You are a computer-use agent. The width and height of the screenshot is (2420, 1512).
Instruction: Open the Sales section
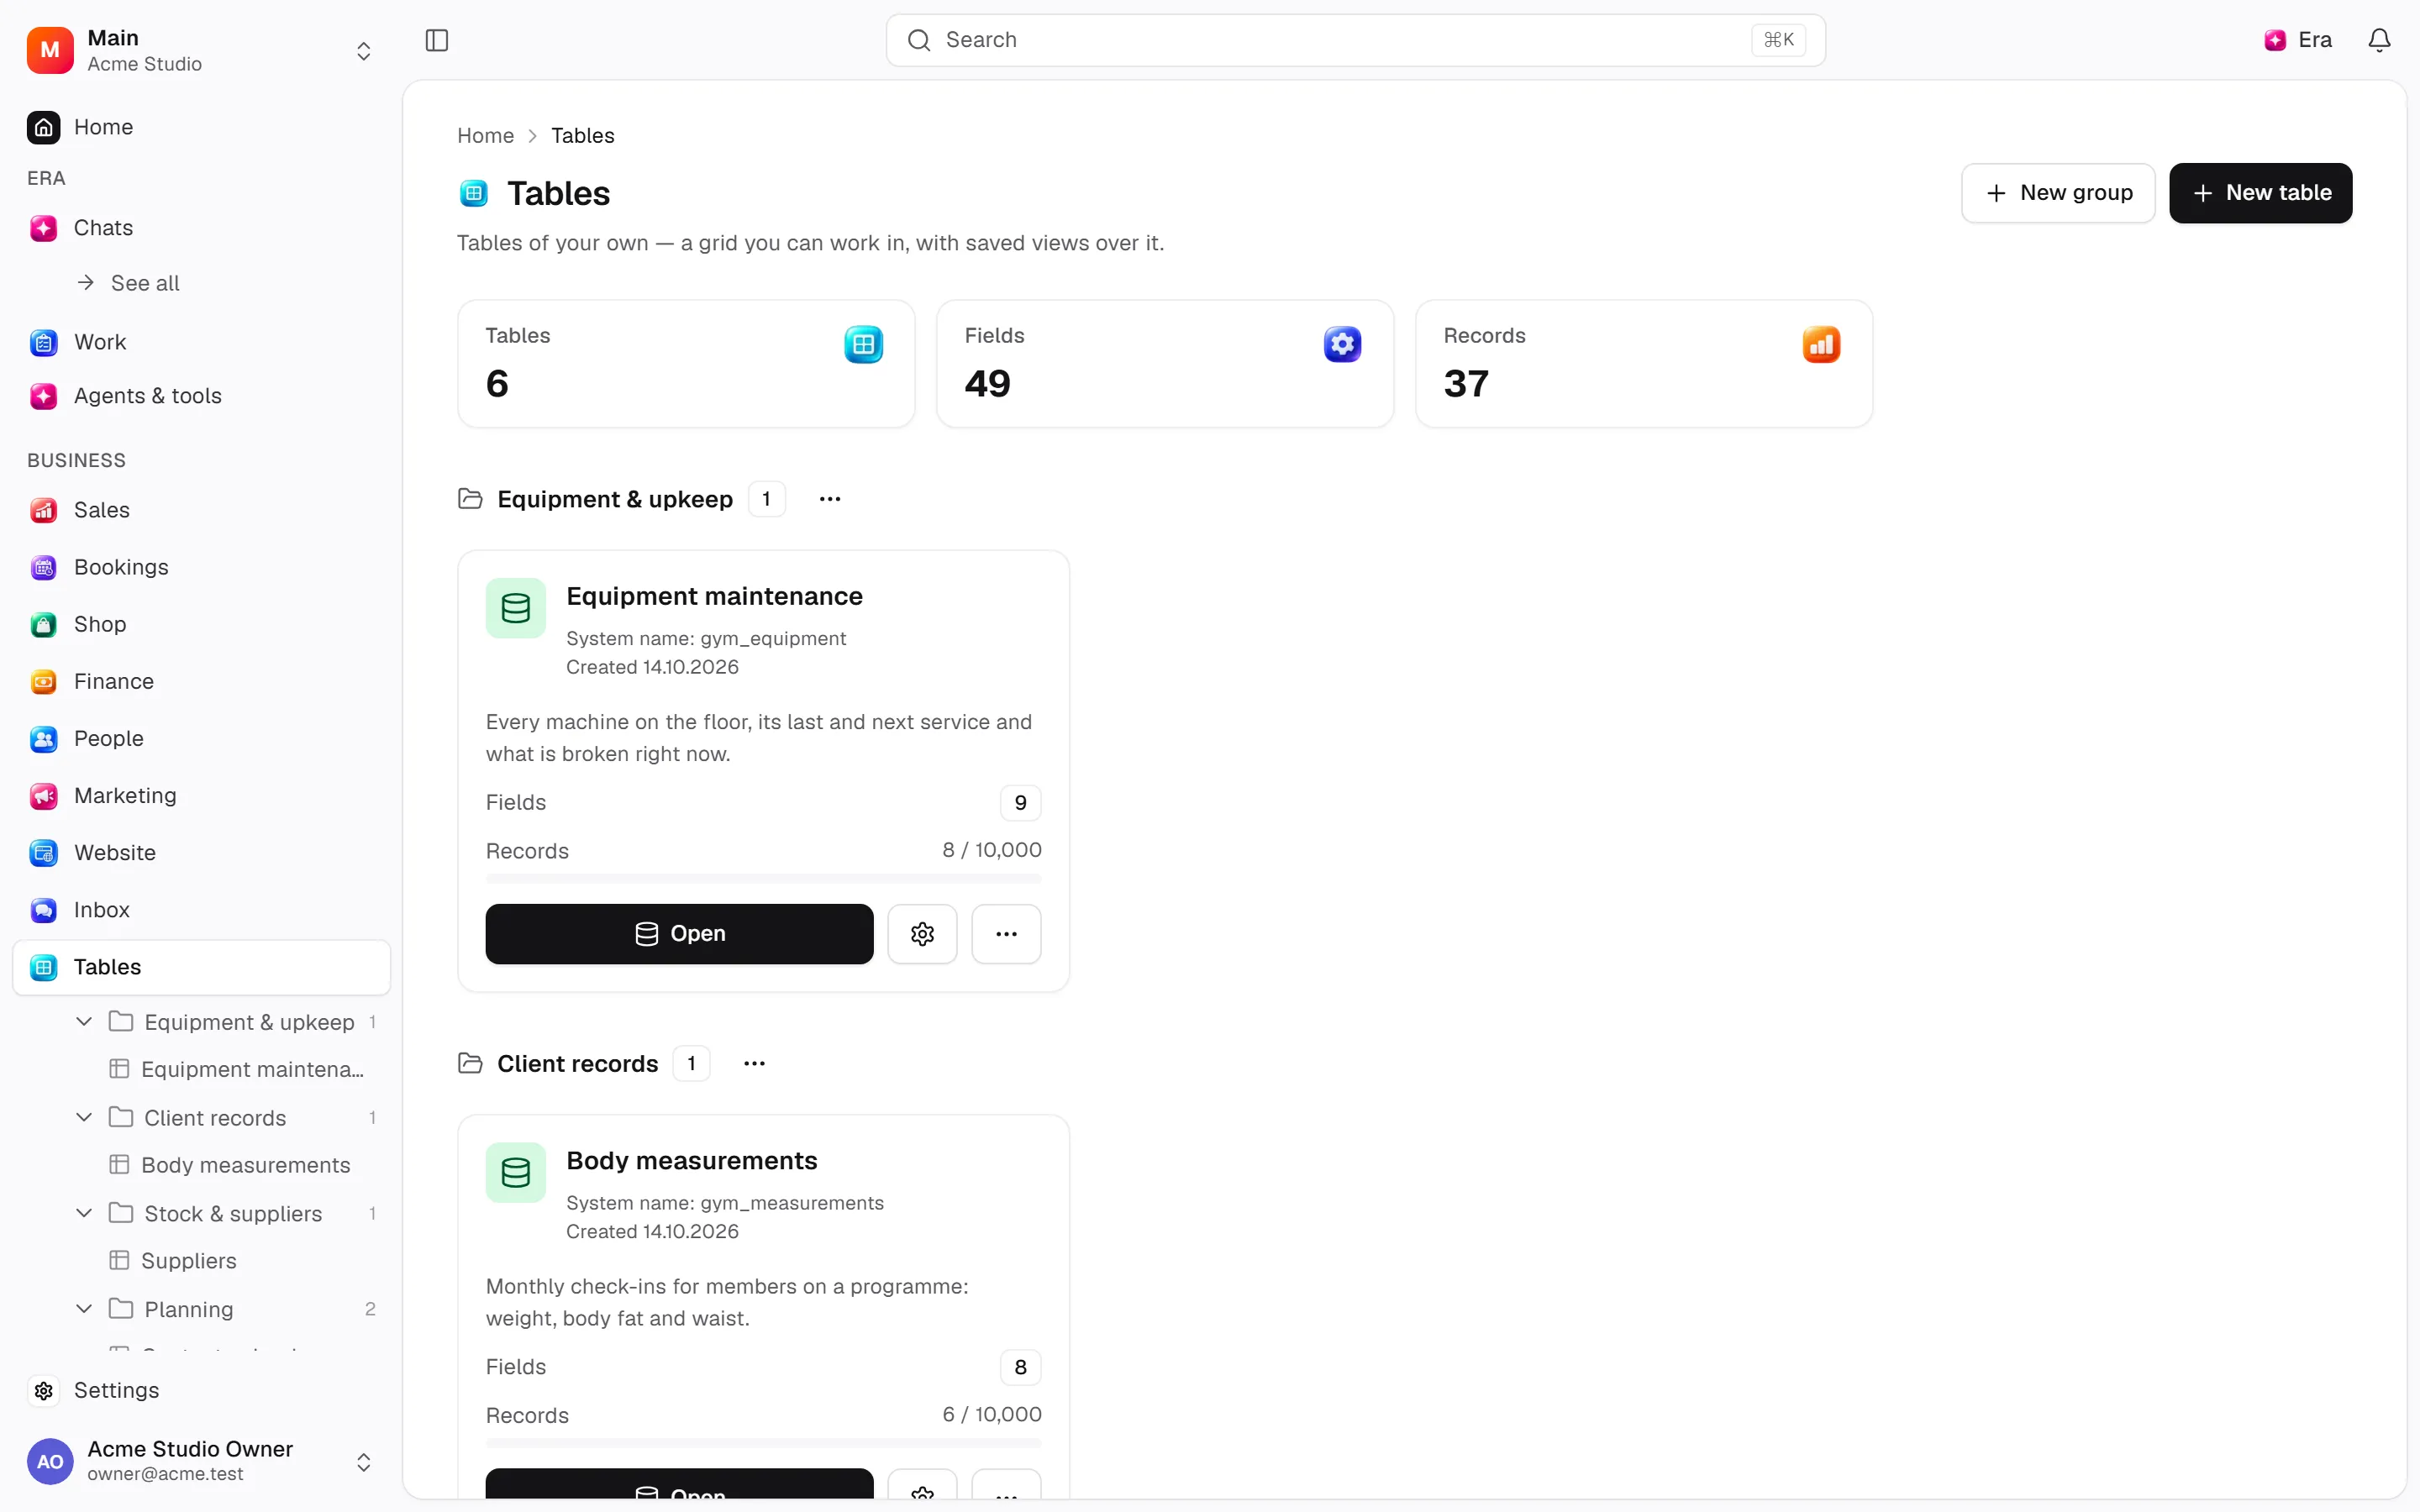click(x=201, y=510)
